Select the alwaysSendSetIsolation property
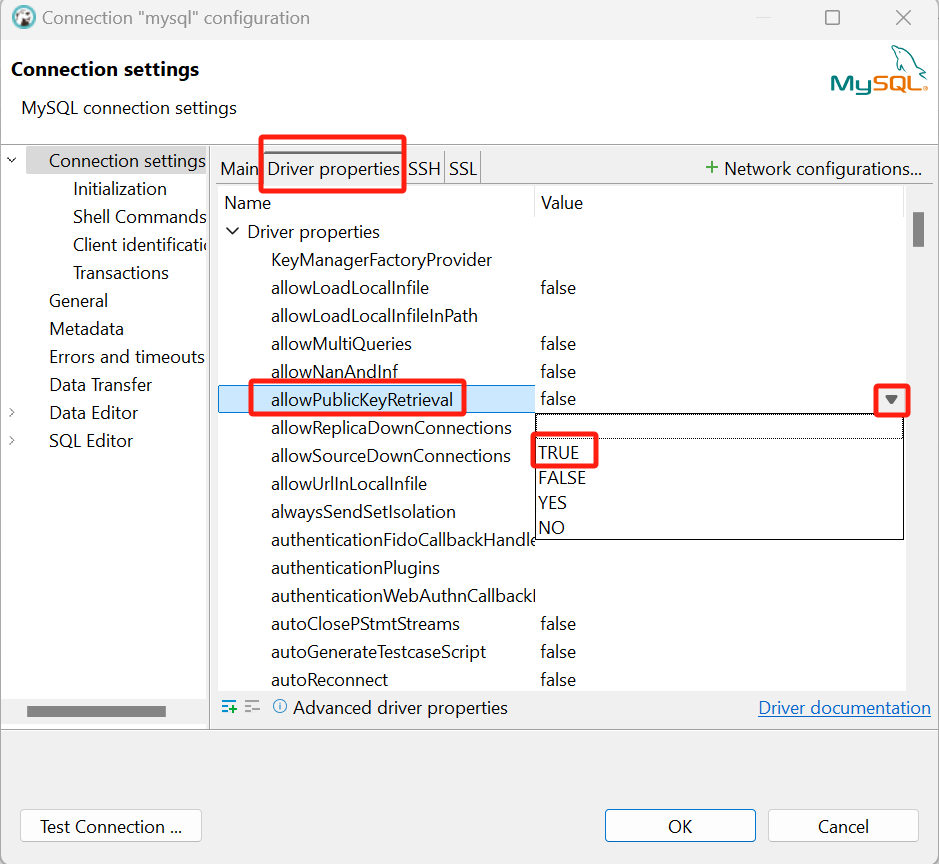The height and width of the screenshot is (864, 939). [x=363, y=512]
